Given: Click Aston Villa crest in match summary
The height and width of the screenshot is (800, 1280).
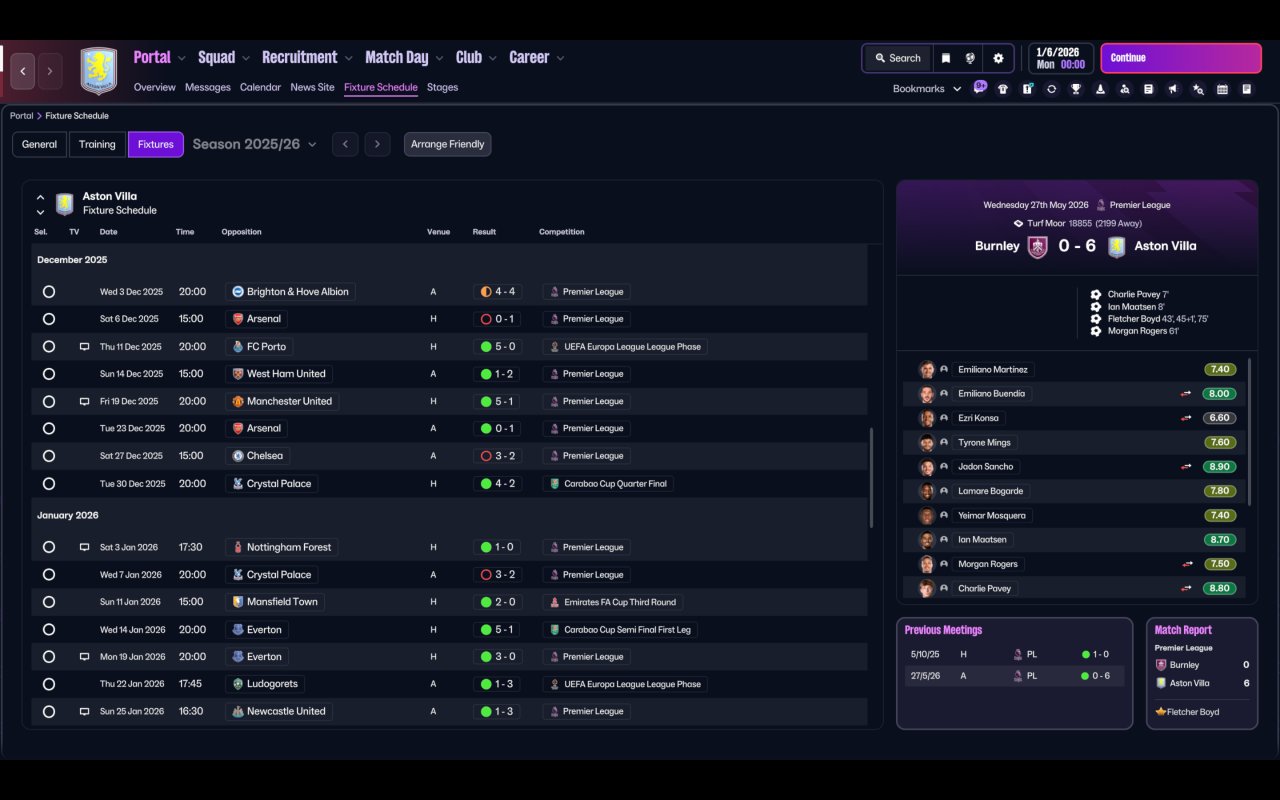Looking at the screenshot, I should coord(1117,246).
